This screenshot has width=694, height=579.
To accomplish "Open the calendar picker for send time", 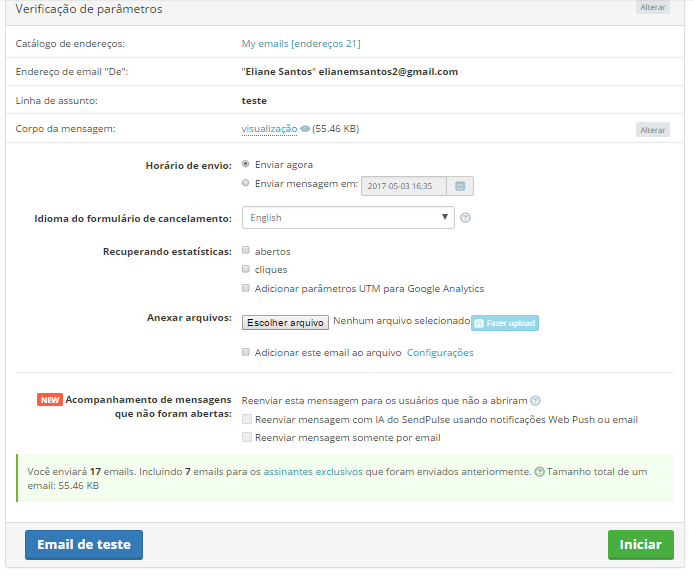I will pos(460,186).
